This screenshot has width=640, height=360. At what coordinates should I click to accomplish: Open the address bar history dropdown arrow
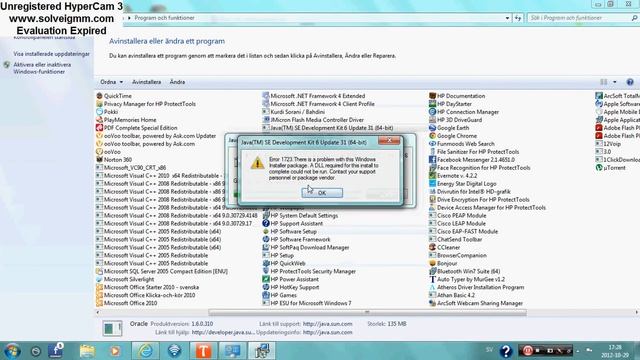[x=507, y=18]
